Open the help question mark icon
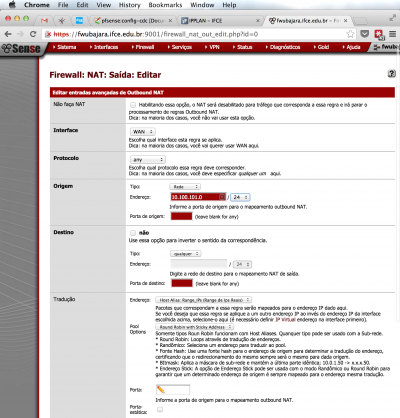 392,74
